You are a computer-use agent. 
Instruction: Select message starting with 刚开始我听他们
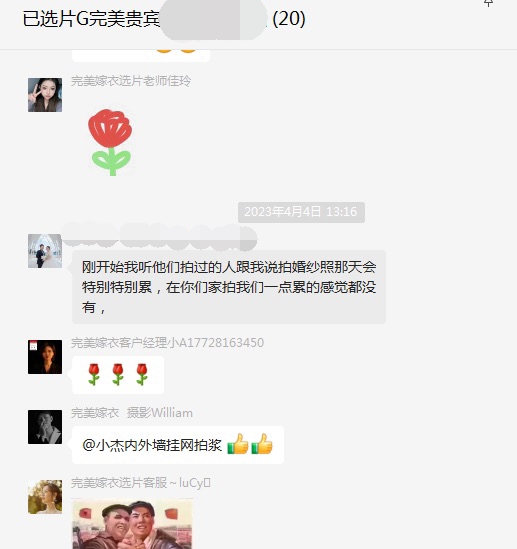[229, 287]
